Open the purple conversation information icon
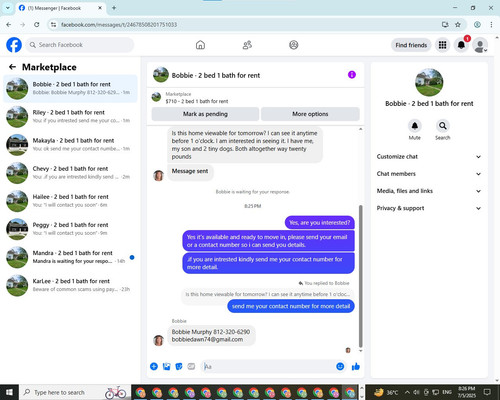The width and height of the screenshot is (500, 400). [x=352, y=75]
